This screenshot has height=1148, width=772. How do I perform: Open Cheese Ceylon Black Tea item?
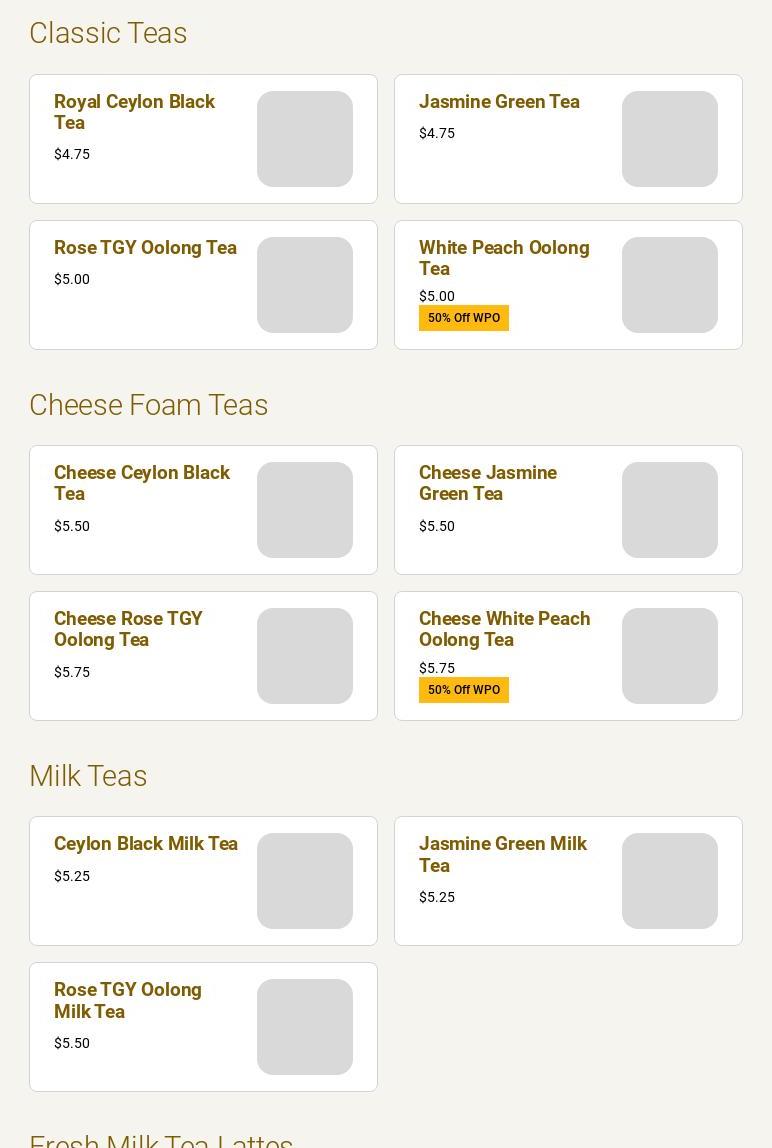[203, 510]
